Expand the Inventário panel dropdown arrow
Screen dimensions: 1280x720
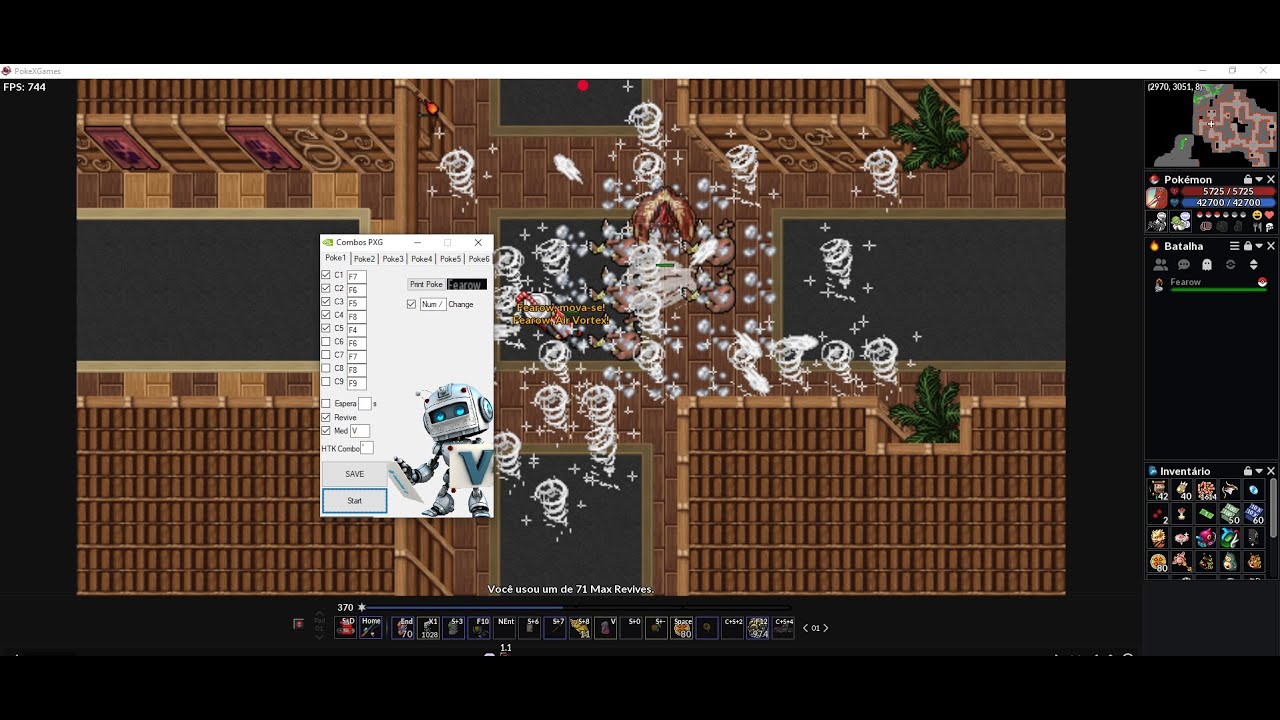[x=1259, y=471]
